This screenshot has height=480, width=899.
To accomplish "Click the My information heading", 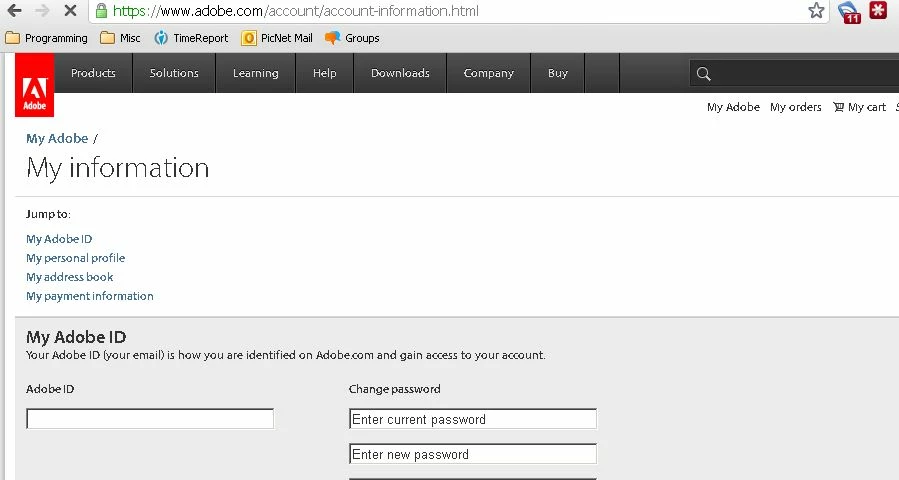I will tap(118, 168).
